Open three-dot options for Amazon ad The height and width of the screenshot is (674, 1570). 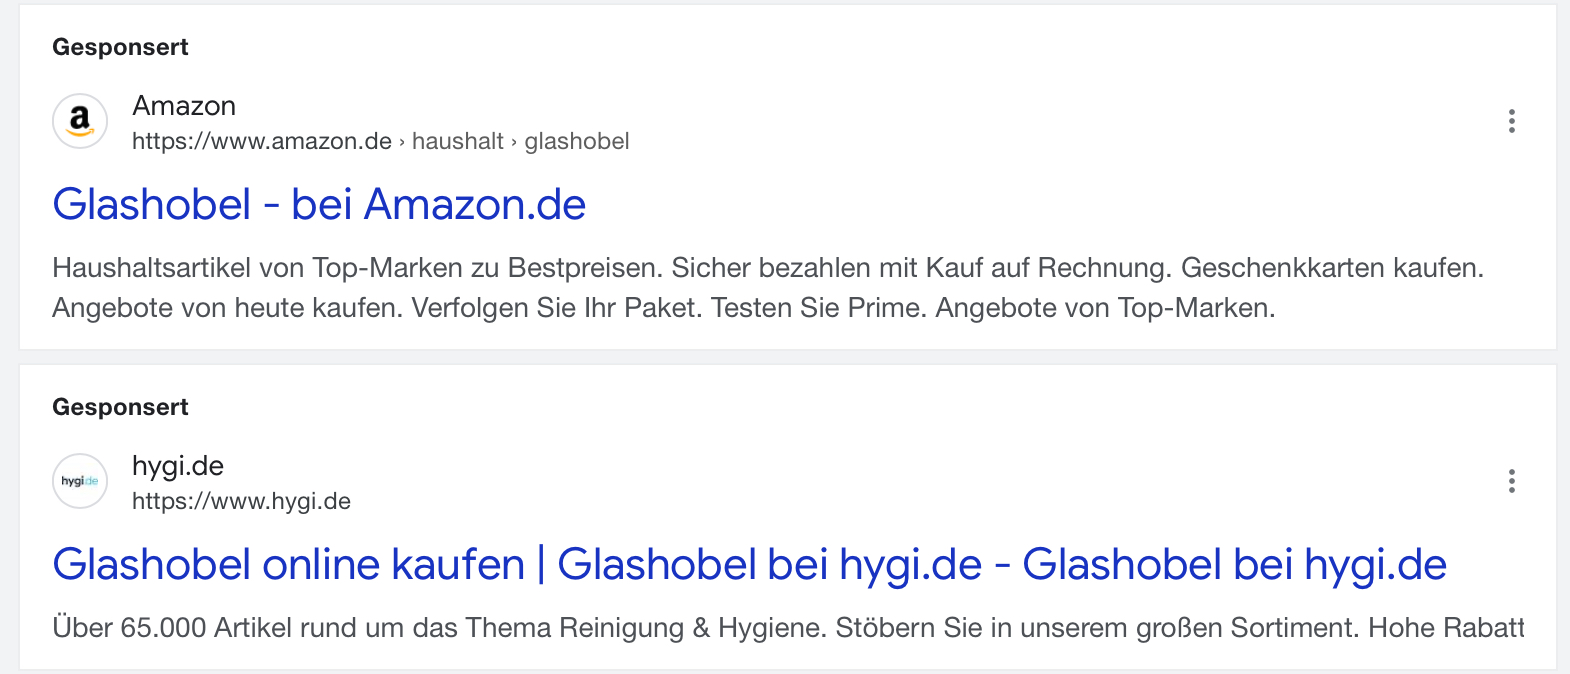(x=1511, y=122)
